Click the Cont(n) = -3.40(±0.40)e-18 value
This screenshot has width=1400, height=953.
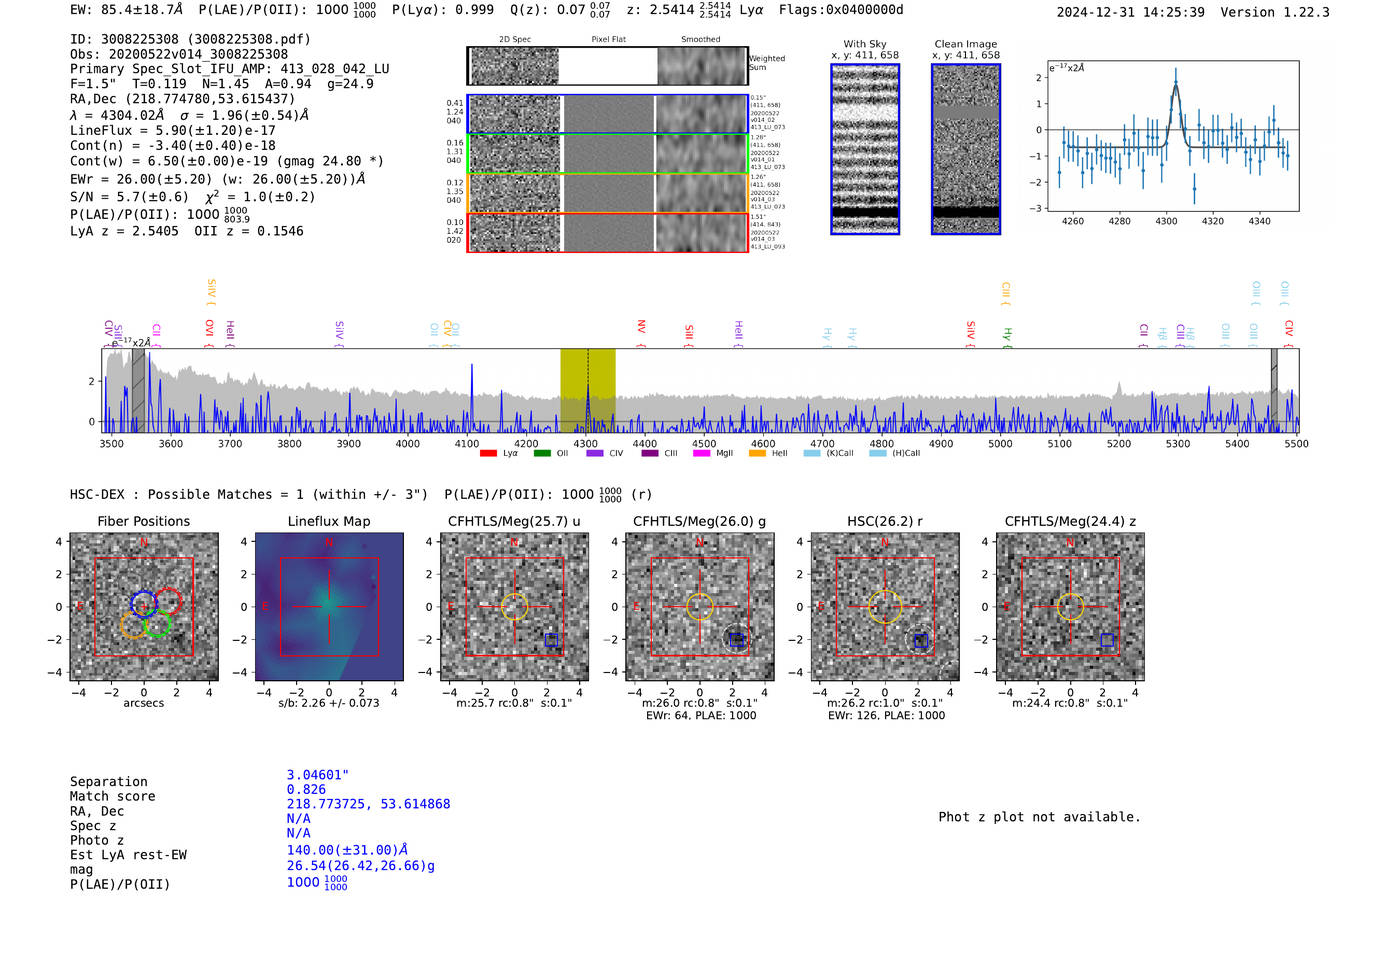pyautogui.click(x=173, y=145)
